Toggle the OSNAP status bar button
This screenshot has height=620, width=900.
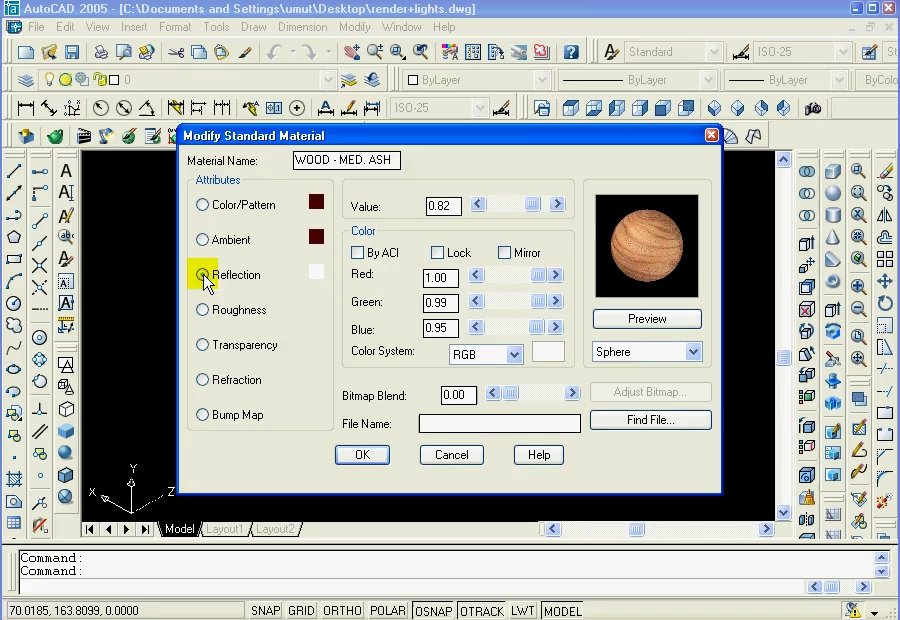coord(433,611)
